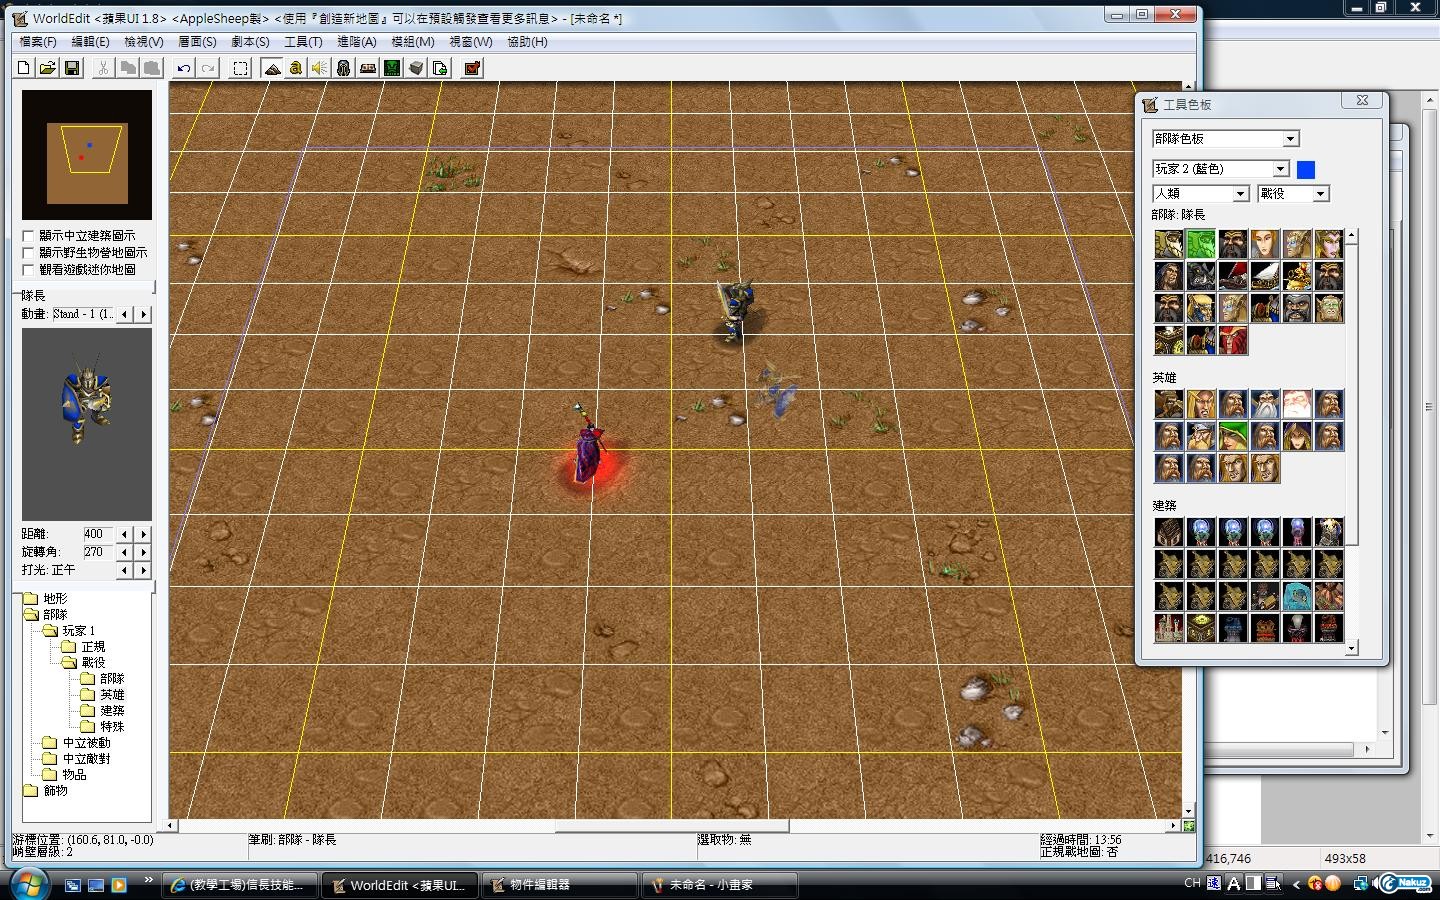Open the (教學工場) browser taskbar button
This screenshot has width=1440, height=900.
[240, 885]
